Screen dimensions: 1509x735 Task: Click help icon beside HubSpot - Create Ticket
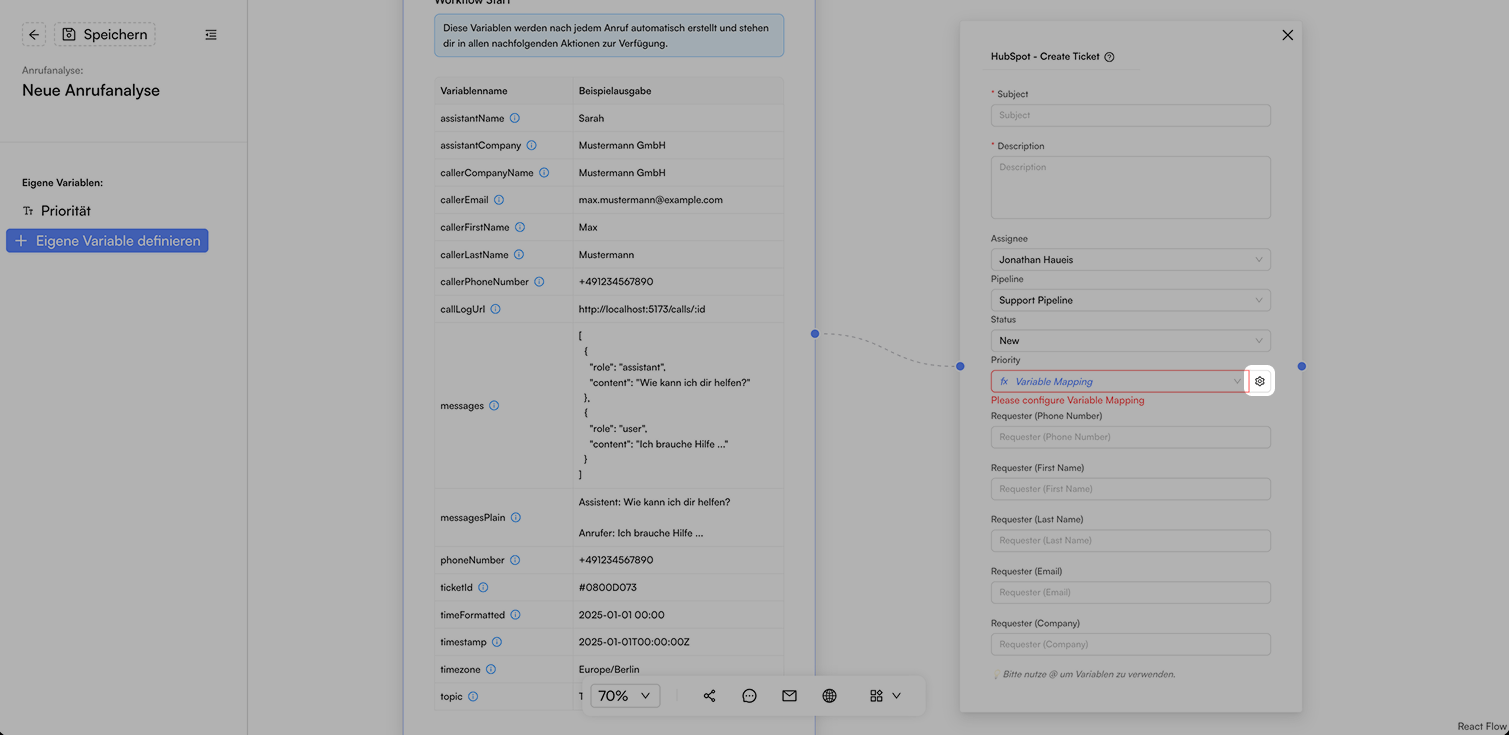coord(1109,57)
